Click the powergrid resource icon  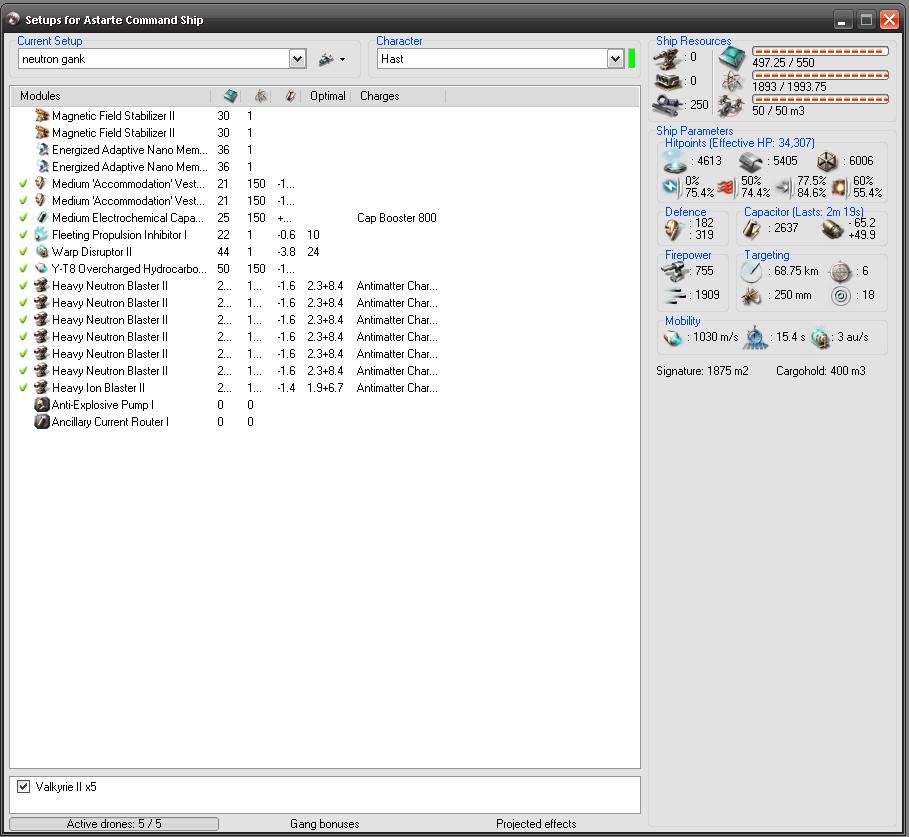[x=732, y=82]
